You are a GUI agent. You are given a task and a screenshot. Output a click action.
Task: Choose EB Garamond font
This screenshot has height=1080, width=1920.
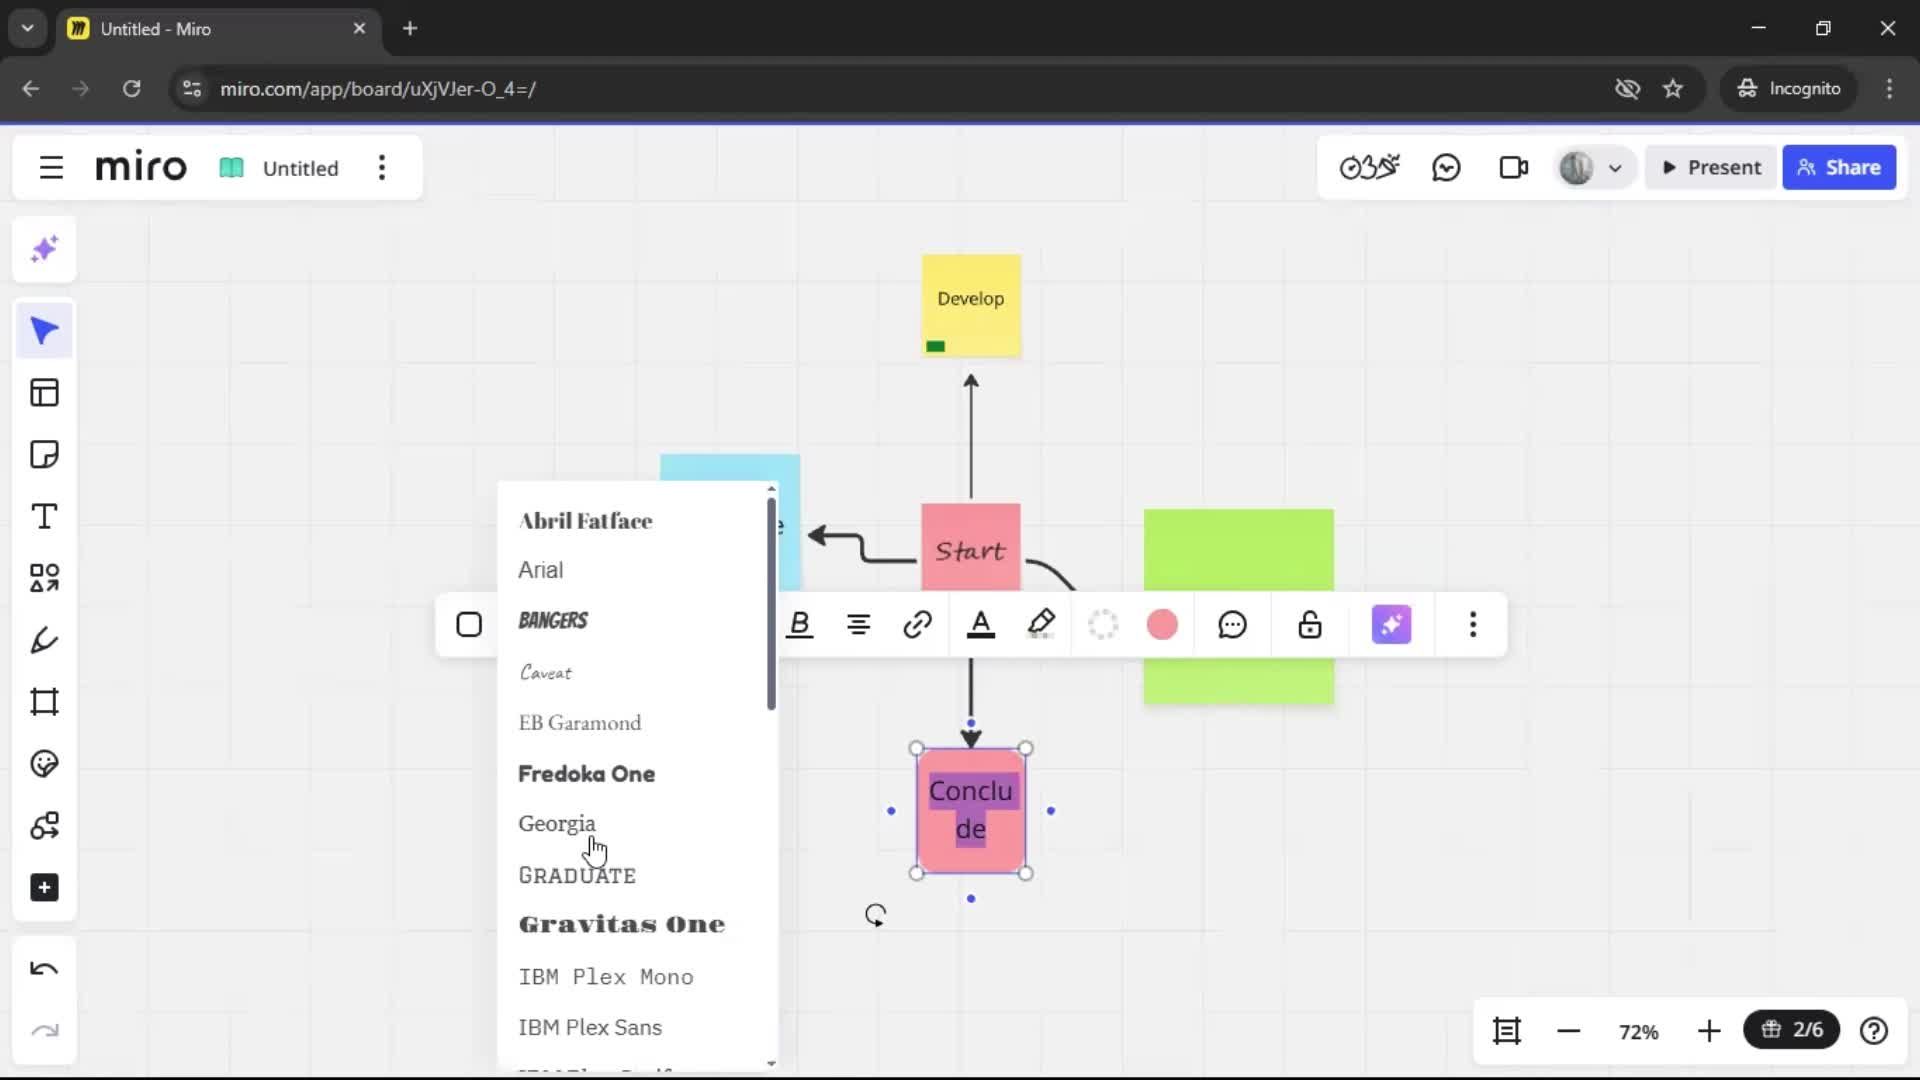coord(580,723)
